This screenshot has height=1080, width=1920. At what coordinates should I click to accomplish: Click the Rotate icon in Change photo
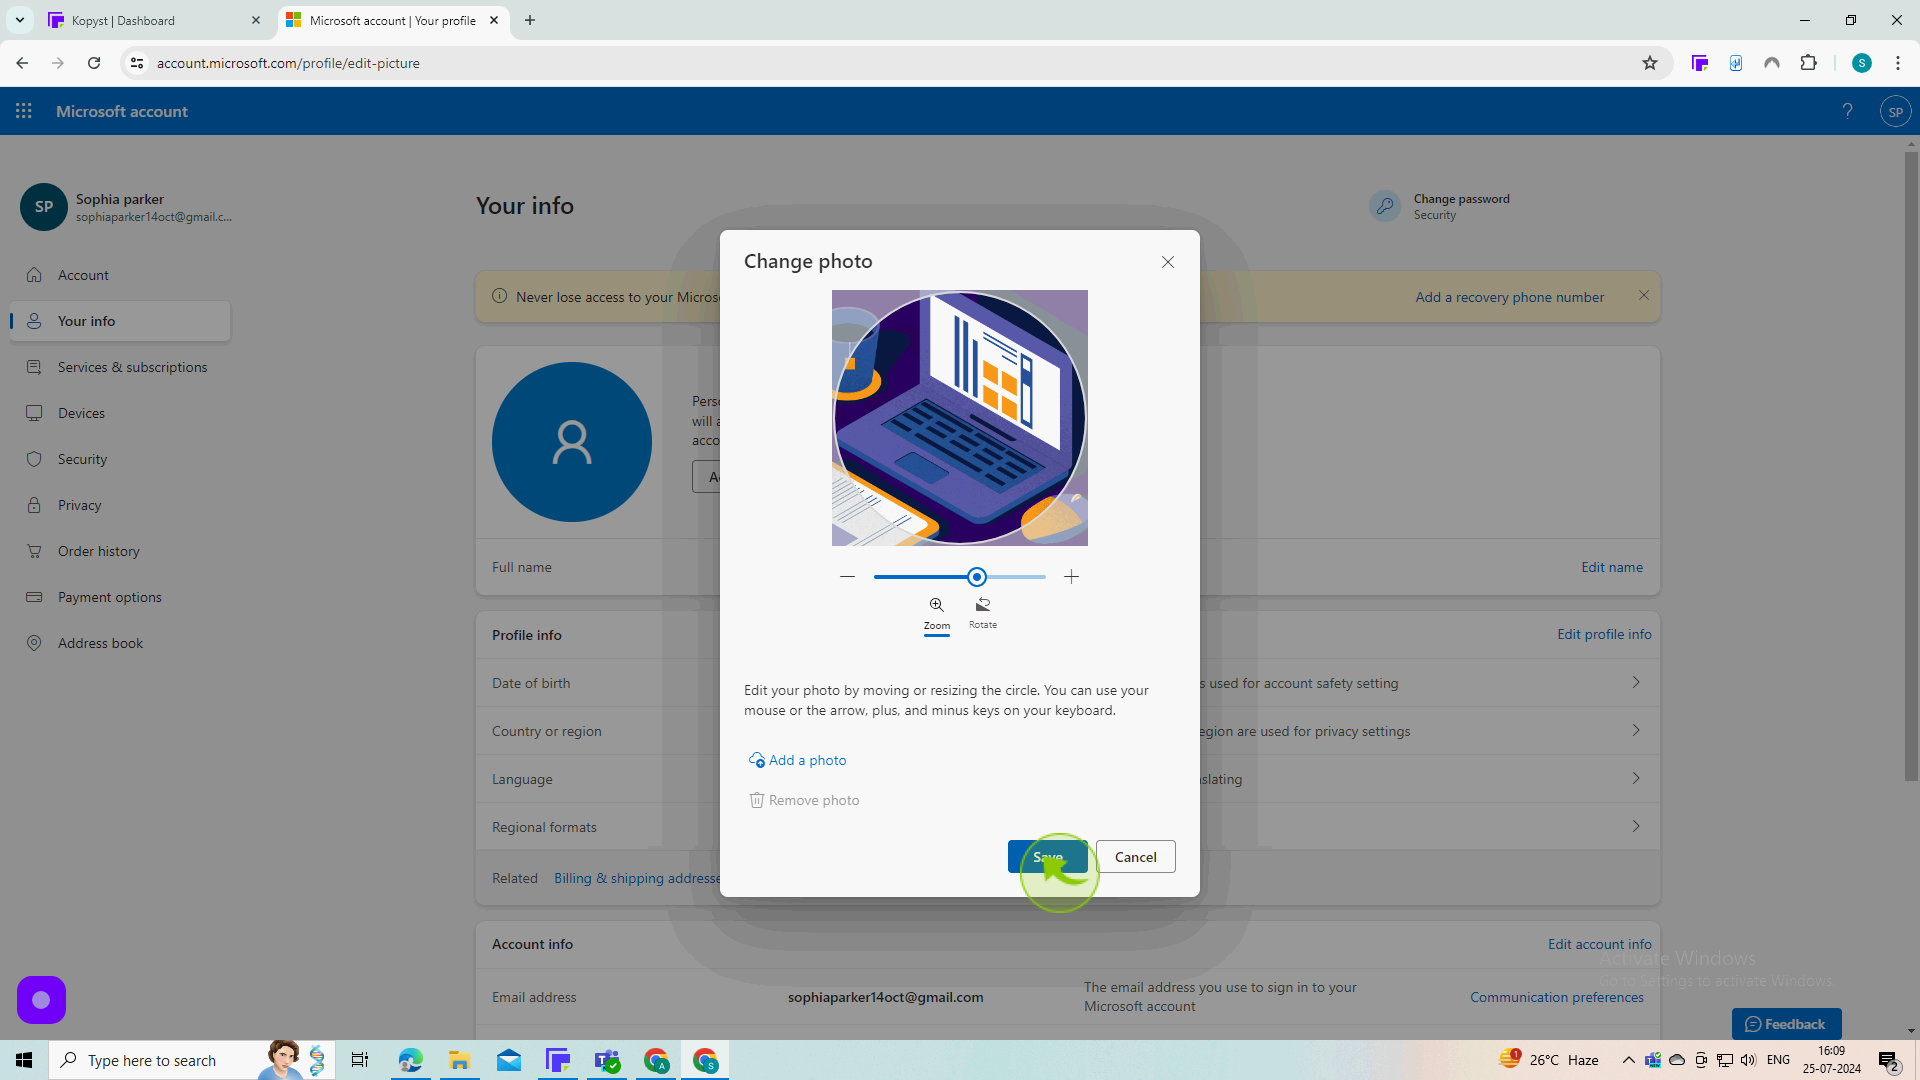point(983,605)
